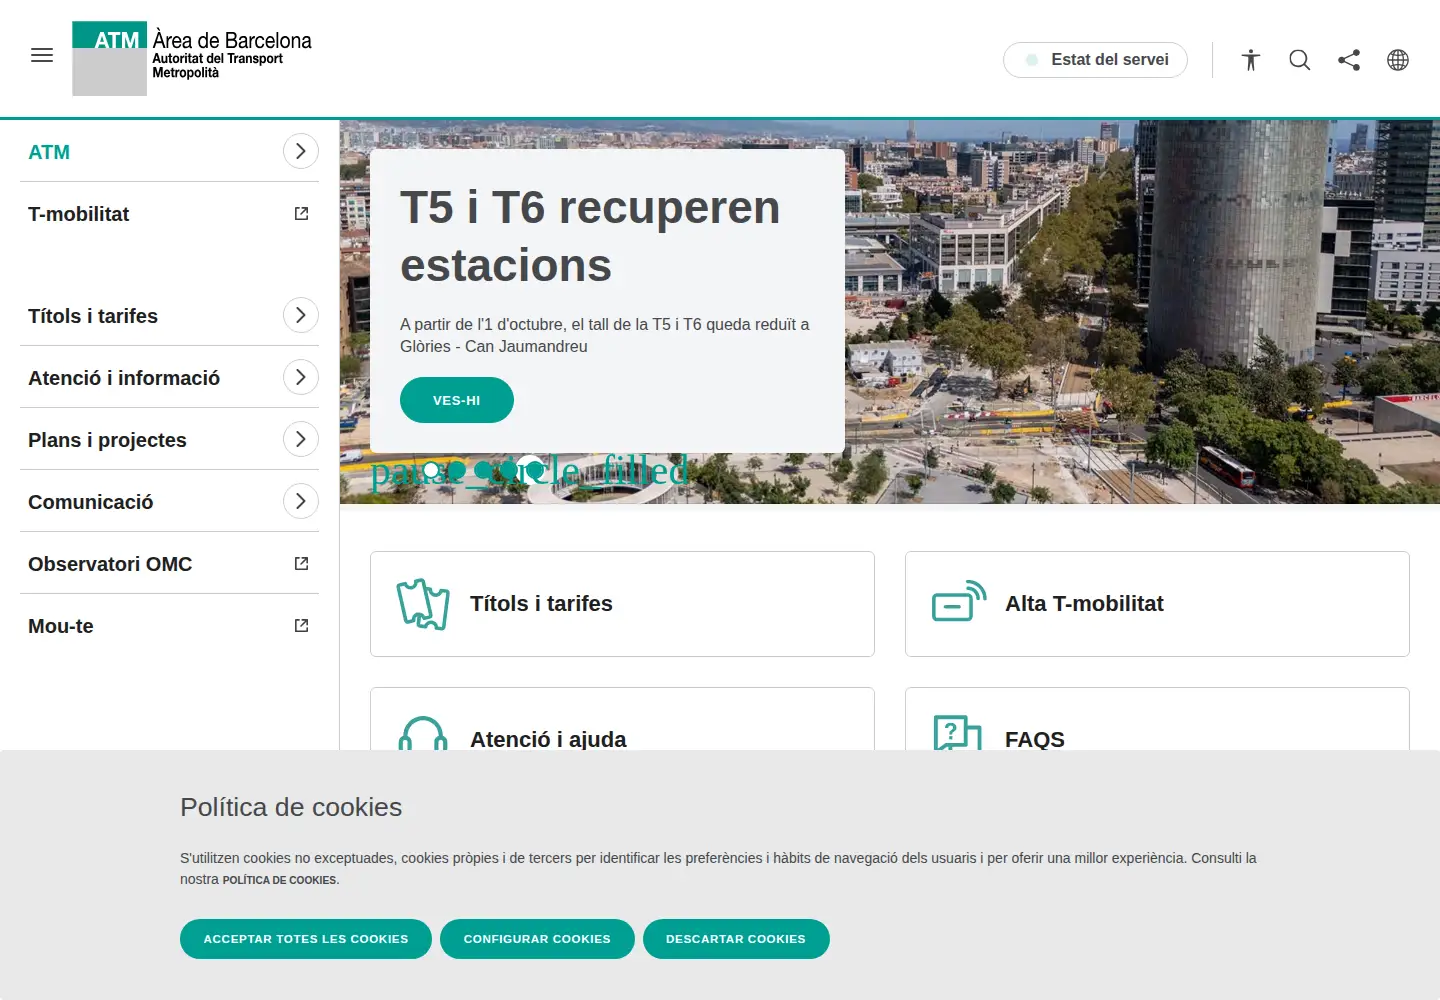Reject cookies with Descartar cookies
The width and height of the screenshot is (1440, 1000).
[736, 939]
